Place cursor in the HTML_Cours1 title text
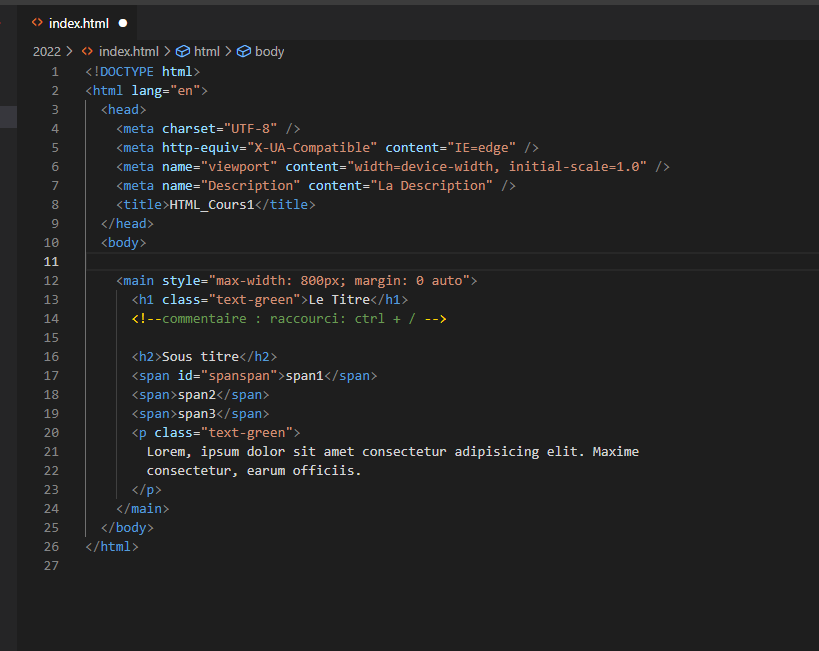Image resolution: width=819 pixels, height=651 pixels. (x=212, y=204)
